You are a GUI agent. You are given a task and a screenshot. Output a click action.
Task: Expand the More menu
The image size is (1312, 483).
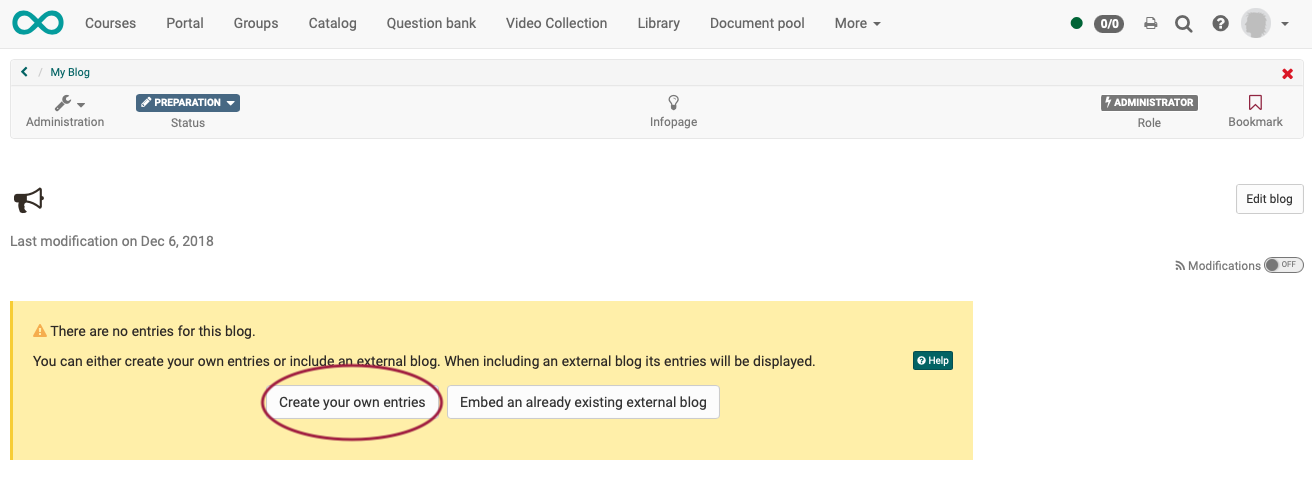pos(857,23)
